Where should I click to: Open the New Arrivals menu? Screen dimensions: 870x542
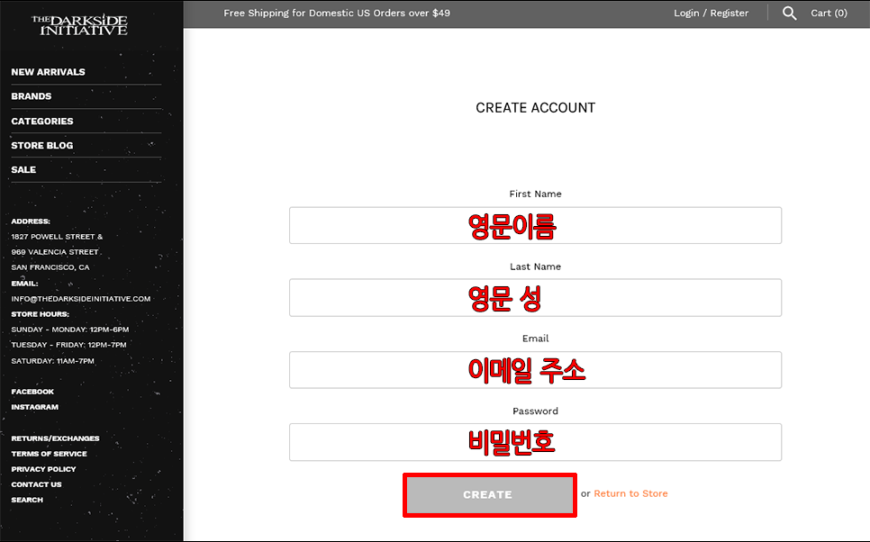(x=48, y=72)
